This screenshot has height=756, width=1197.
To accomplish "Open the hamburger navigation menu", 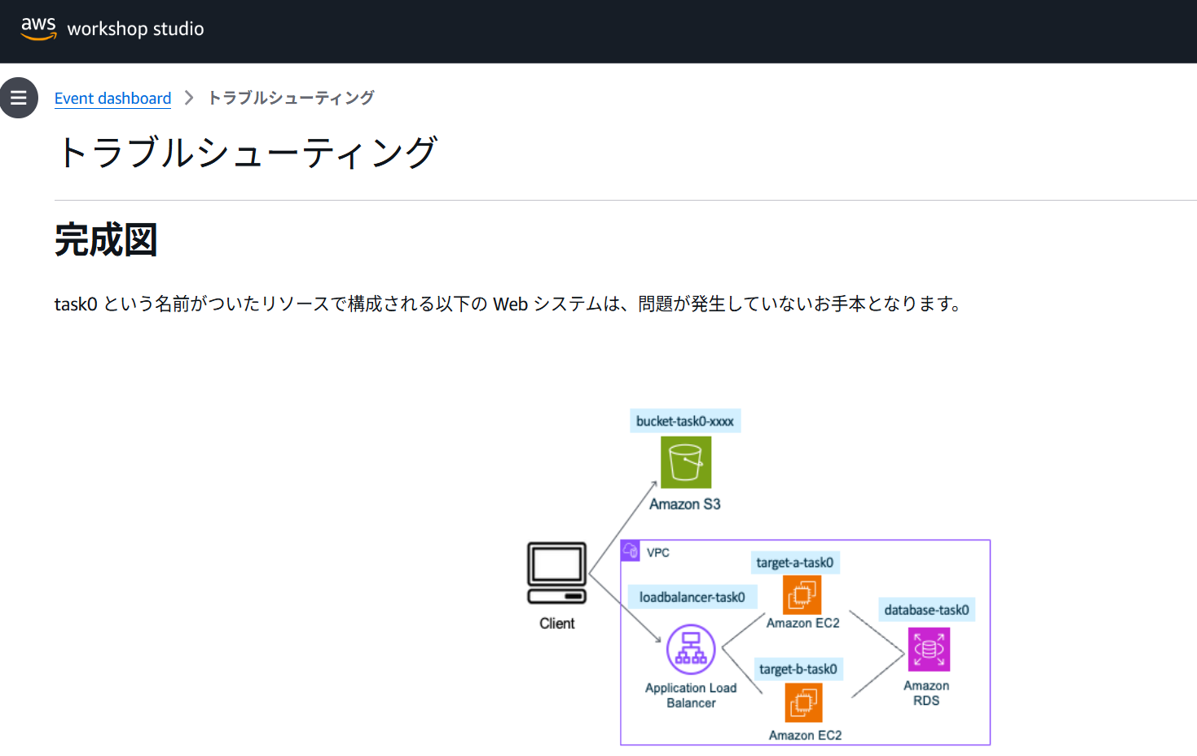I will [19, 97].
